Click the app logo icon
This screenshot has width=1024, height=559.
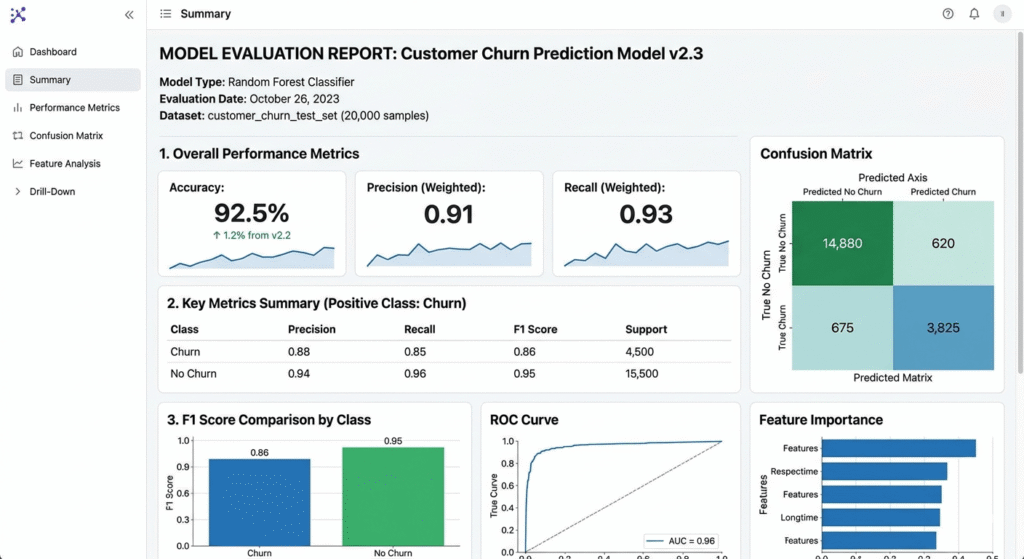click(x=18, y=14)
